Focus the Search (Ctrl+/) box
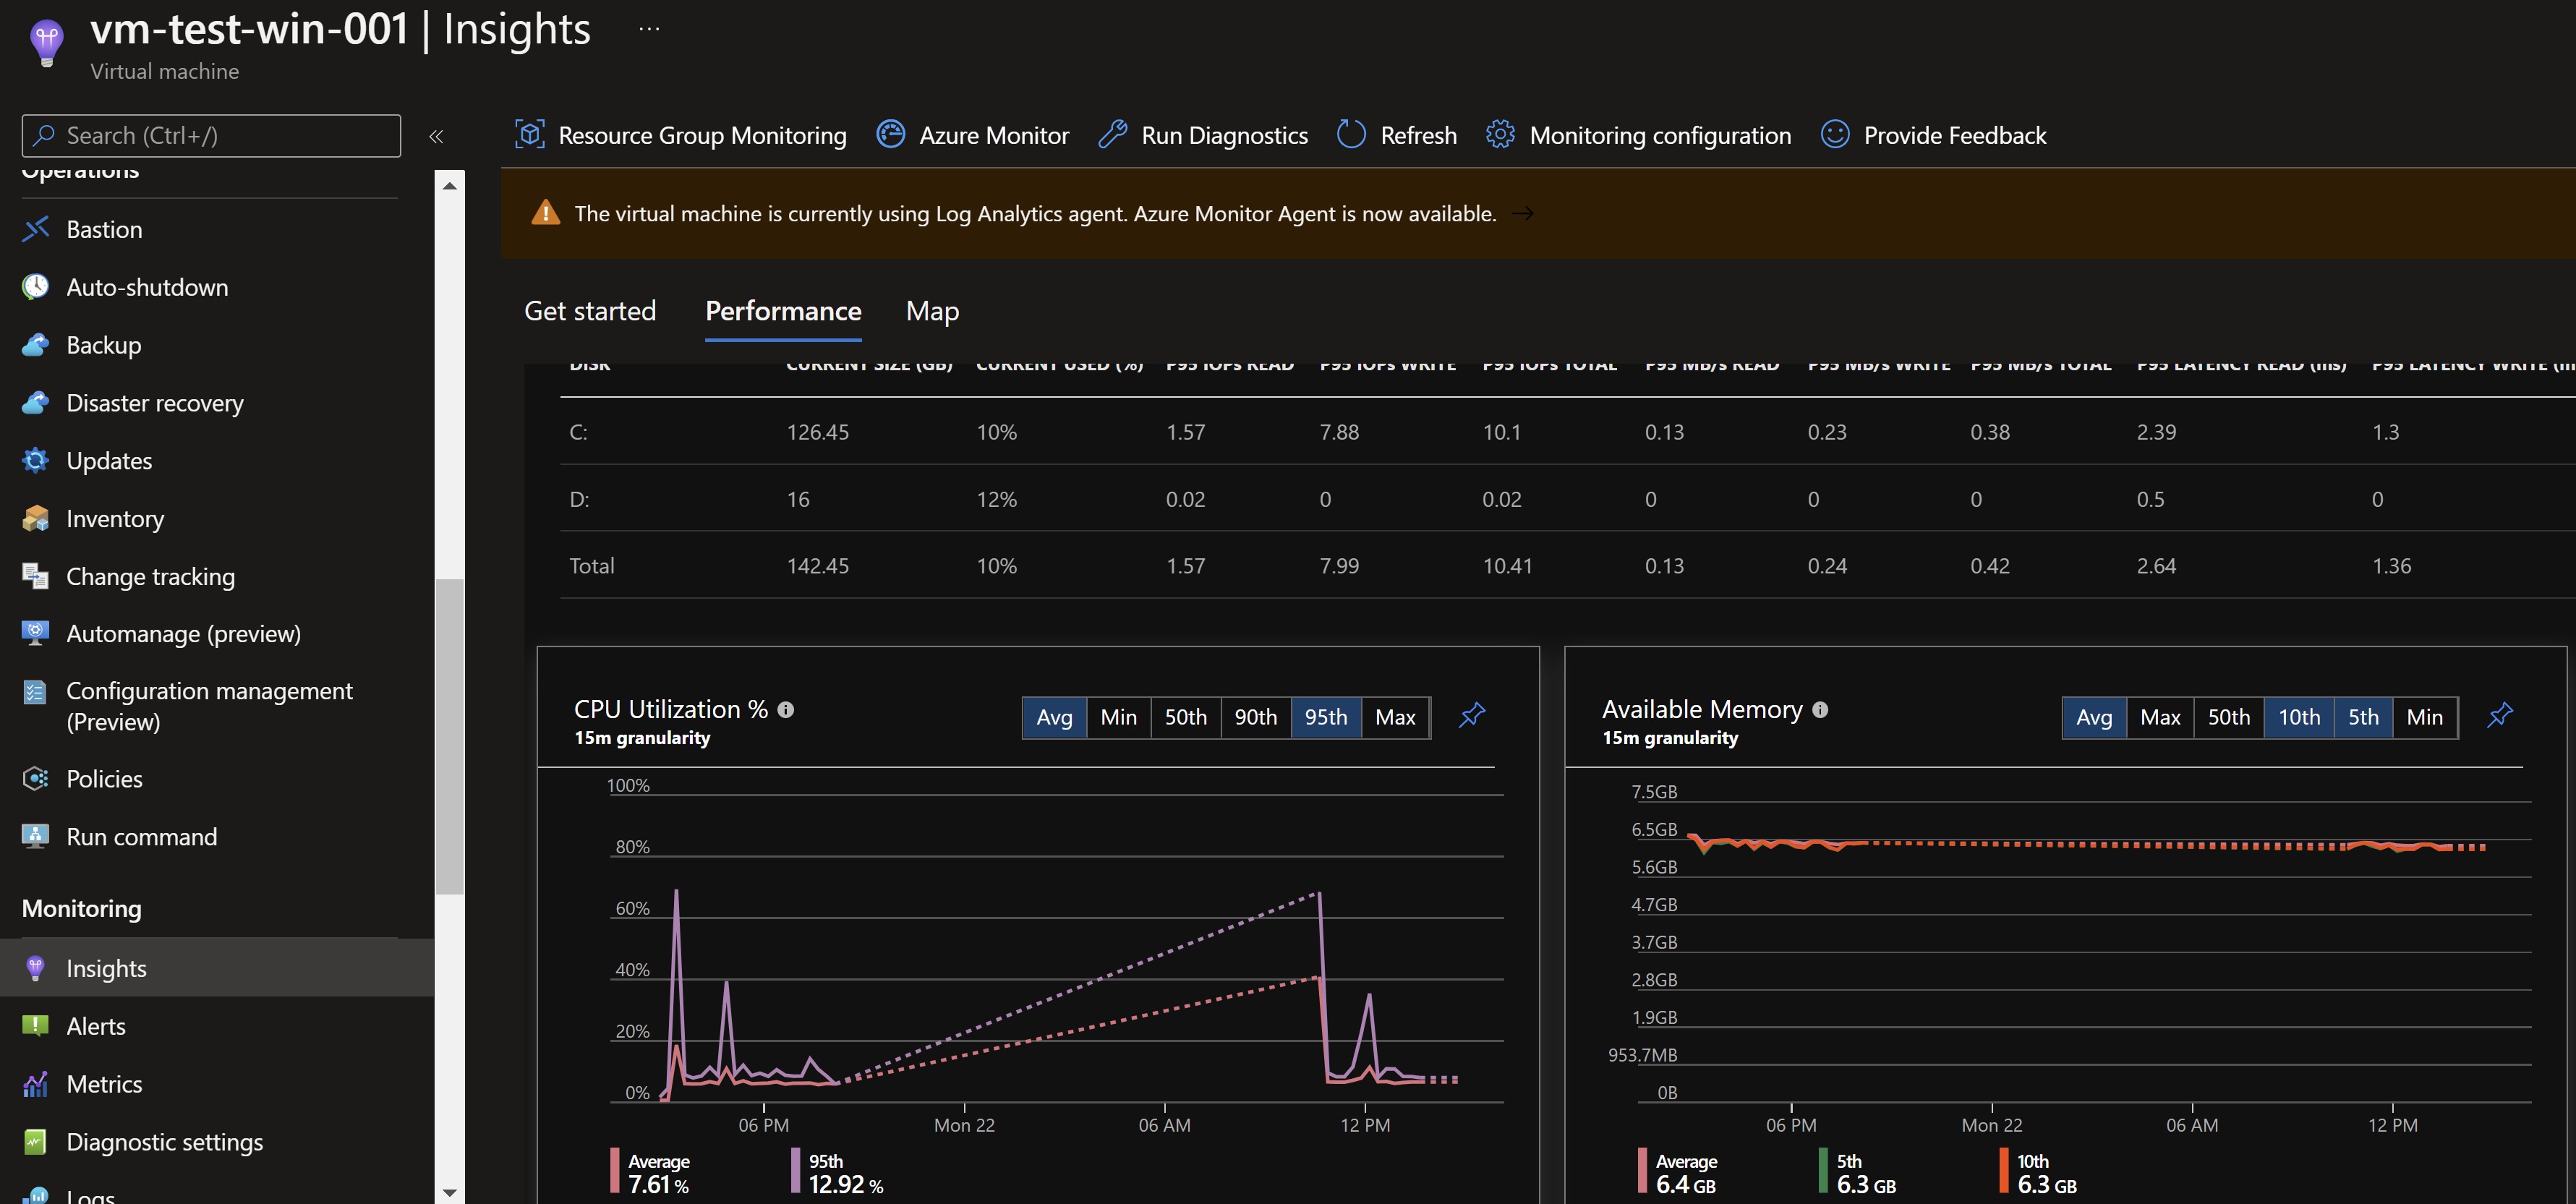Screen dimensions: 2576x1204 (211, 135)
